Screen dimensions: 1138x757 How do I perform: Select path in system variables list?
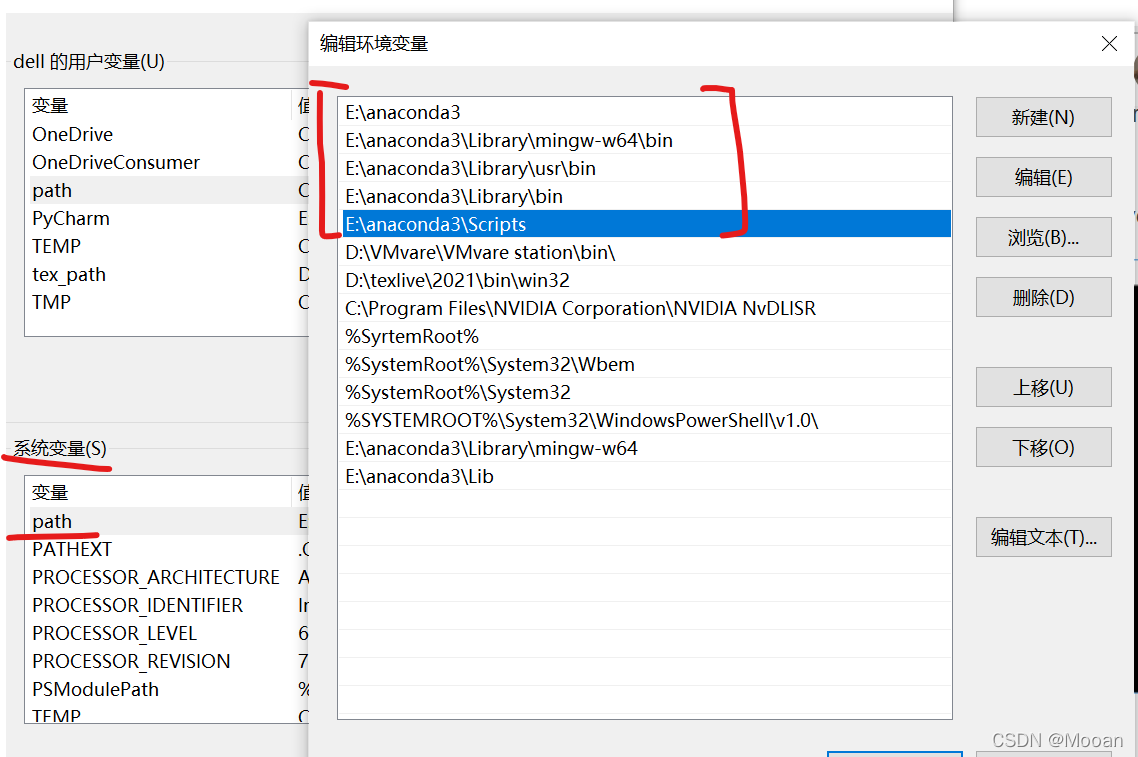(x=167, y=521)
